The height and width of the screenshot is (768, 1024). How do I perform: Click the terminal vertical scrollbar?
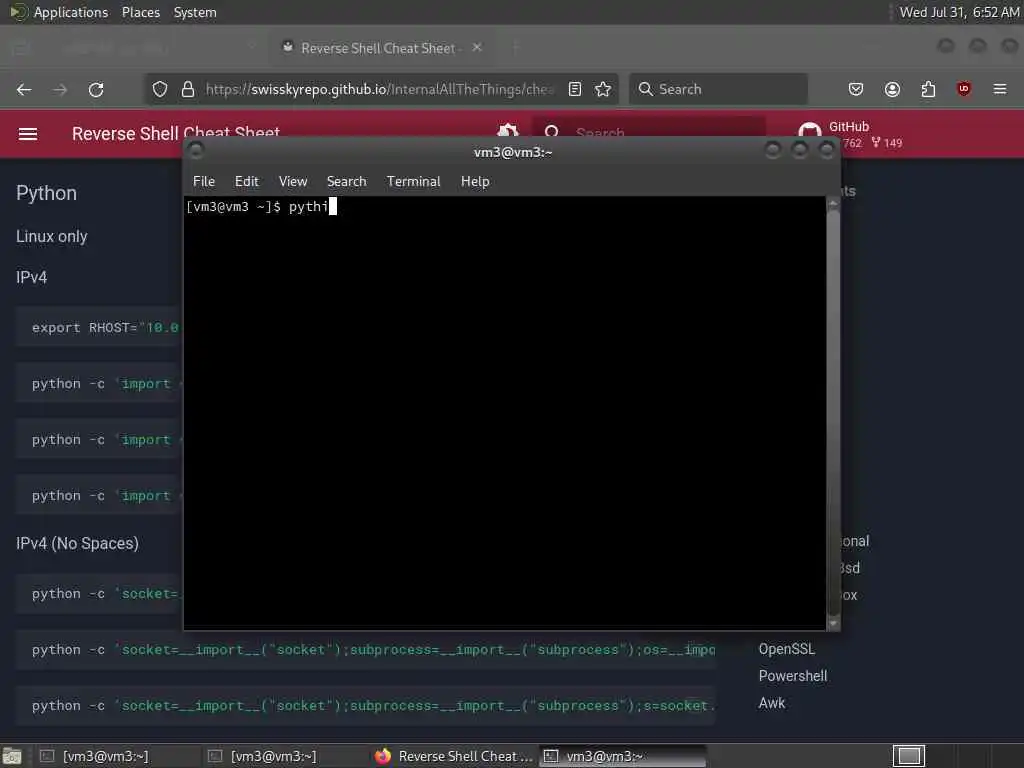(x=833, y=413)
